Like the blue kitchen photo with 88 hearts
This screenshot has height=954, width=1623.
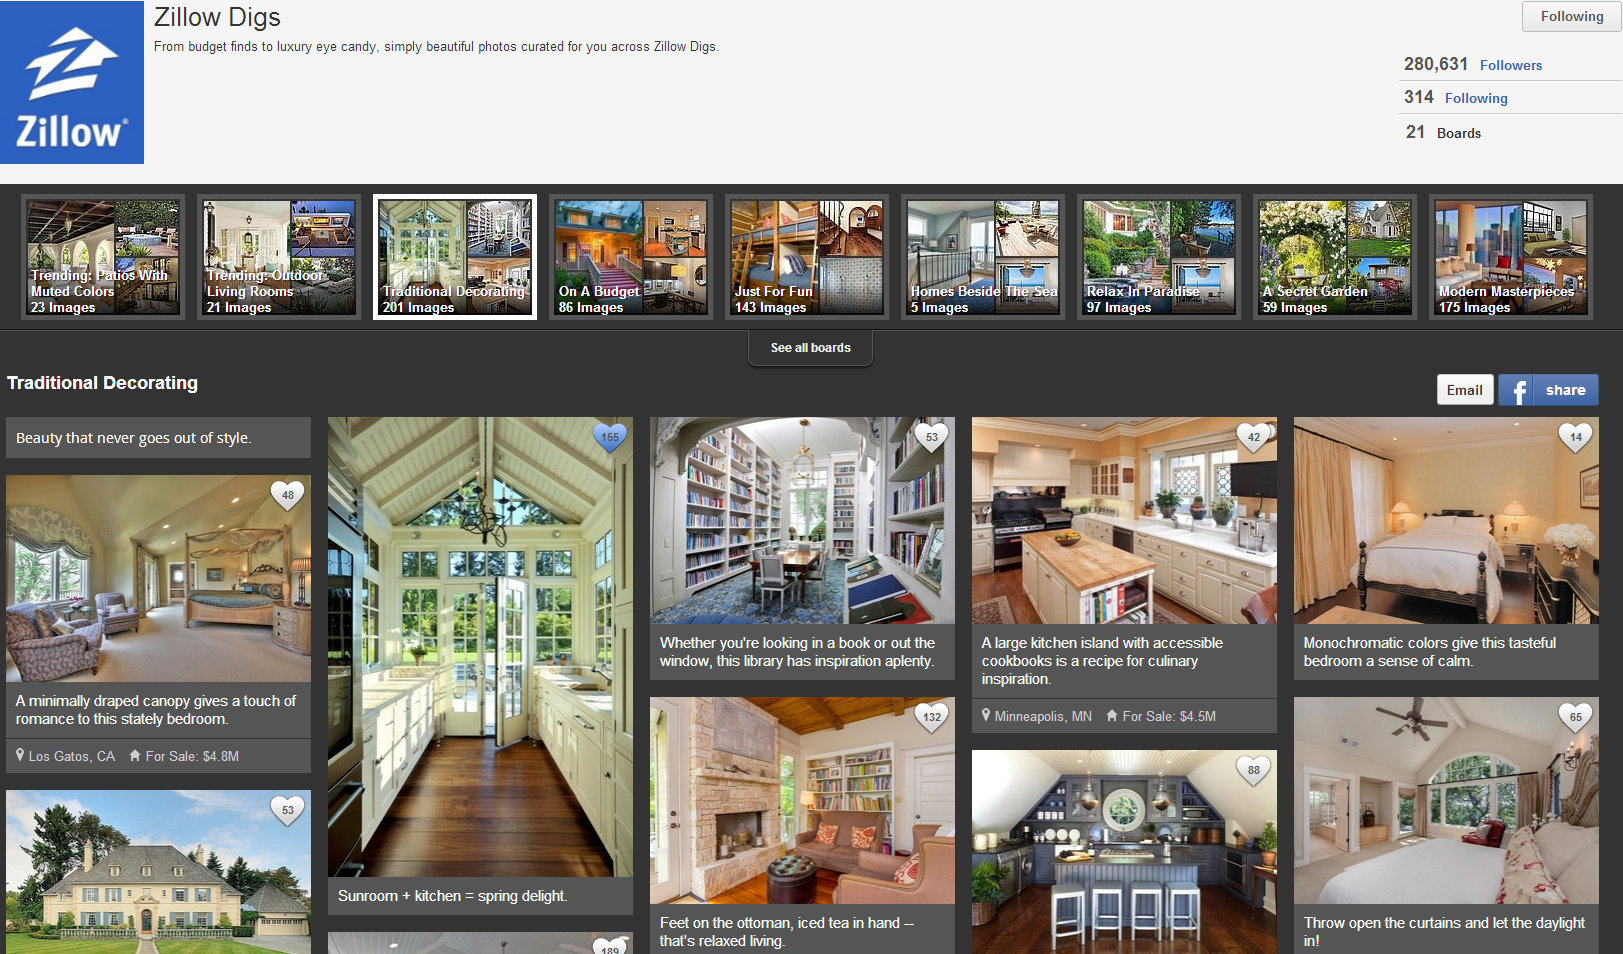(1254, 770)
